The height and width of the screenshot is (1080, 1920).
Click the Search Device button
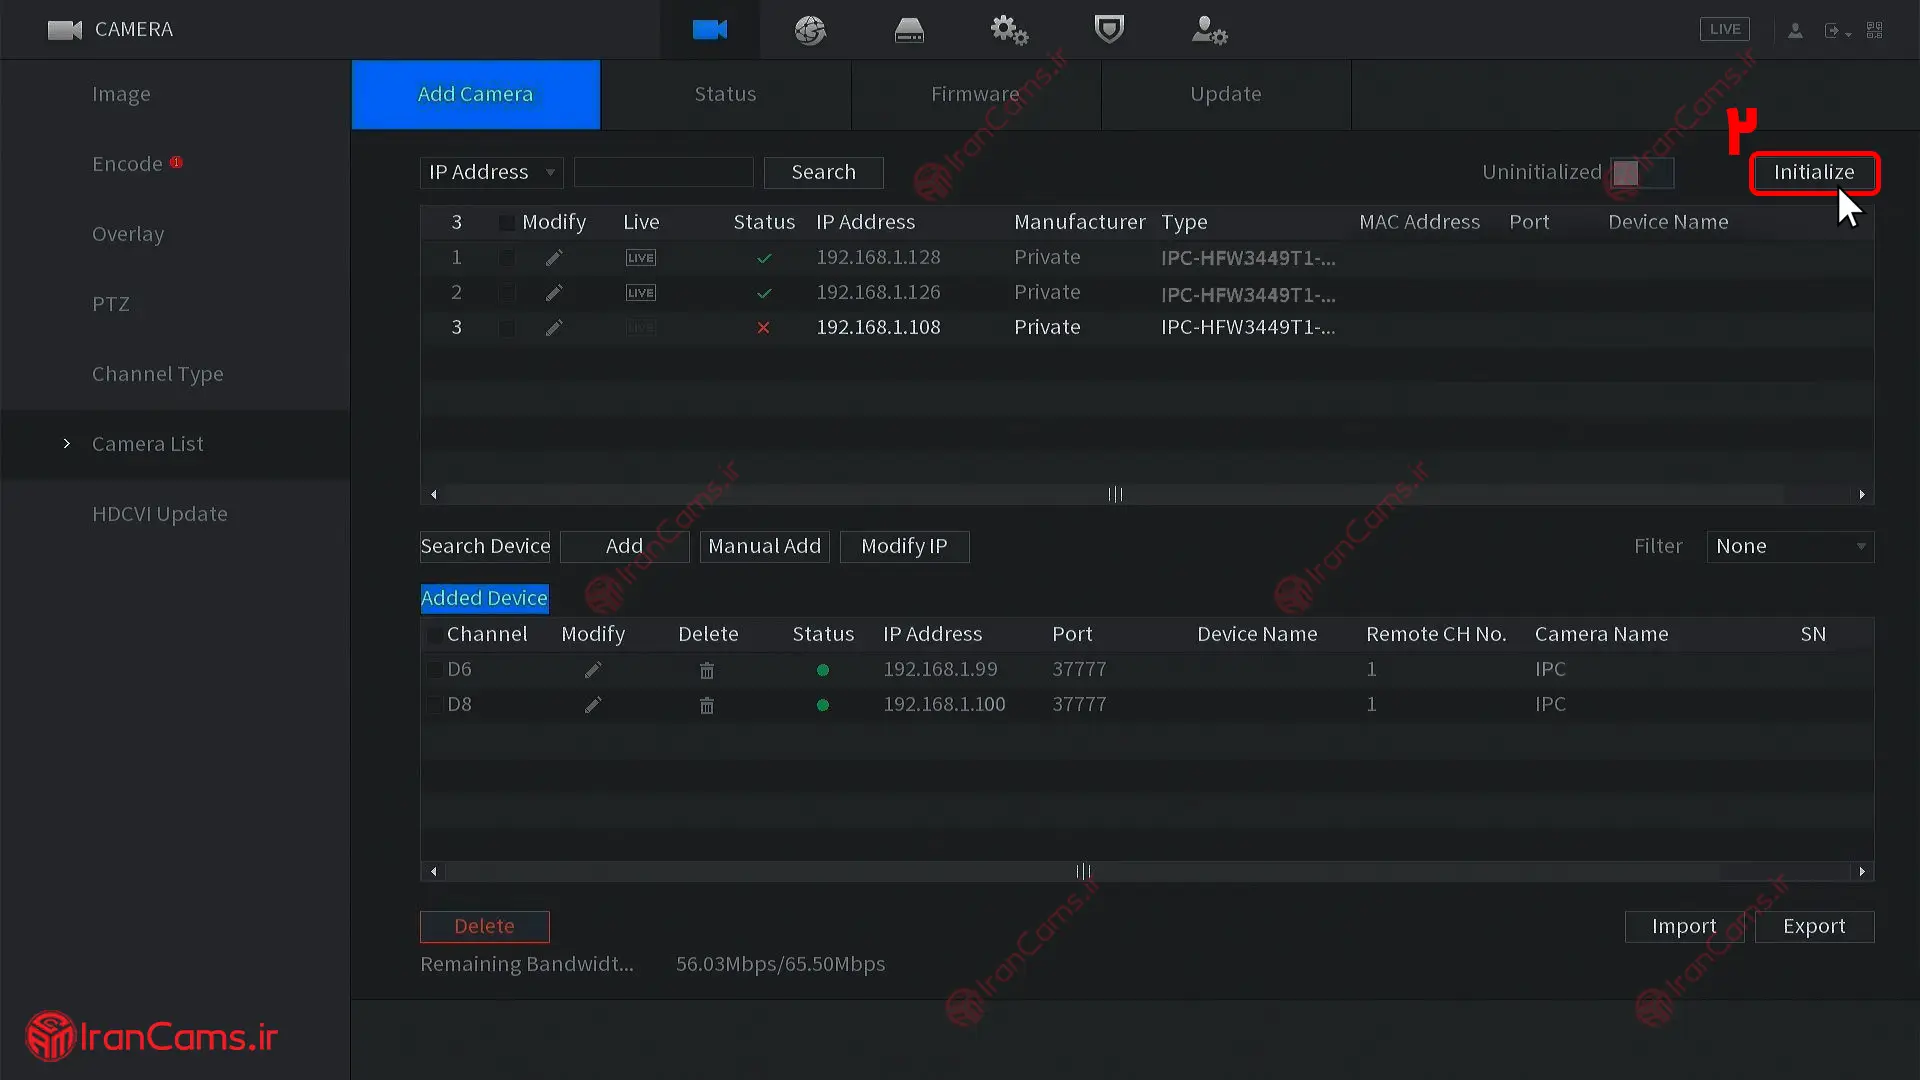pos(485,546)
